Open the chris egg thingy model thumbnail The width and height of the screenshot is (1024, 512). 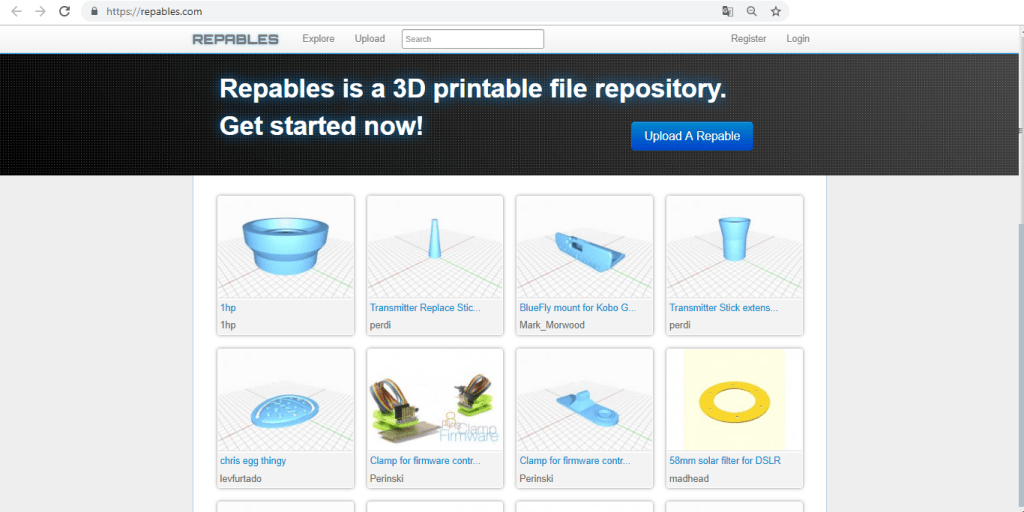285,400
